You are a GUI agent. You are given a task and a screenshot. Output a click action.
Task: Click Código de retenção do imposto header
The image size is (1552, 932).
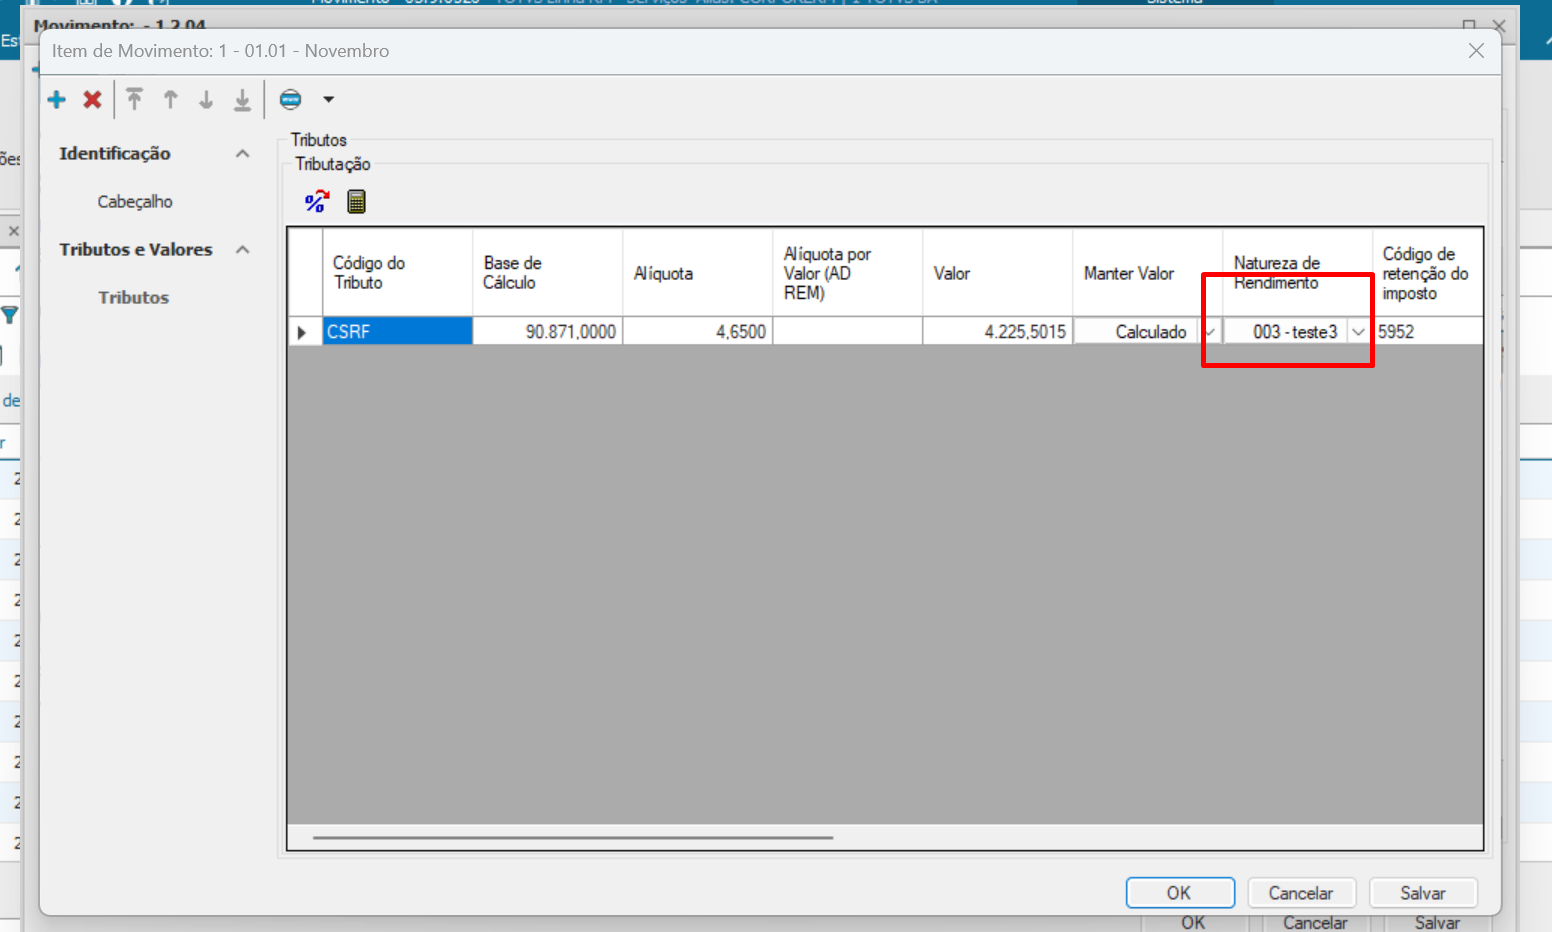(1428, 272)
